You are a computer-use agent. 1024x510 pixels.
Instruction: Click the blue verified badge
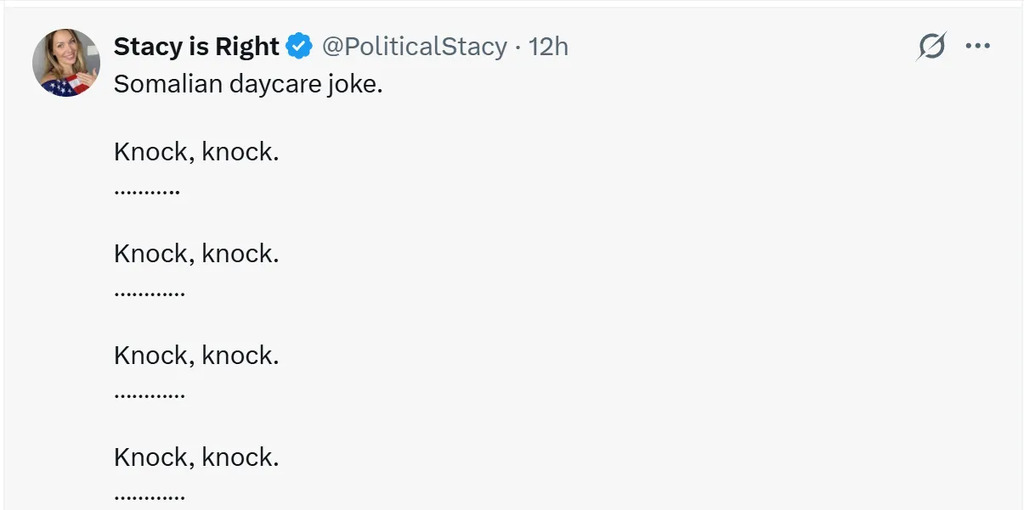click(x=299, y=46)
